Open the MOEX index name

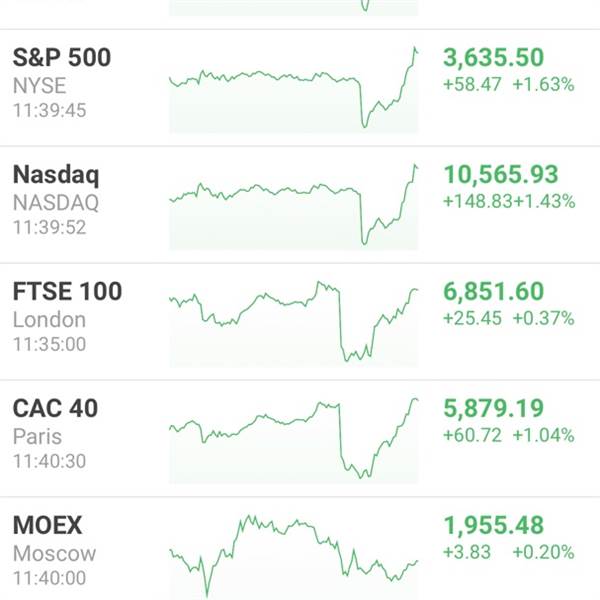pyautogui.click(x=47, y=525)
